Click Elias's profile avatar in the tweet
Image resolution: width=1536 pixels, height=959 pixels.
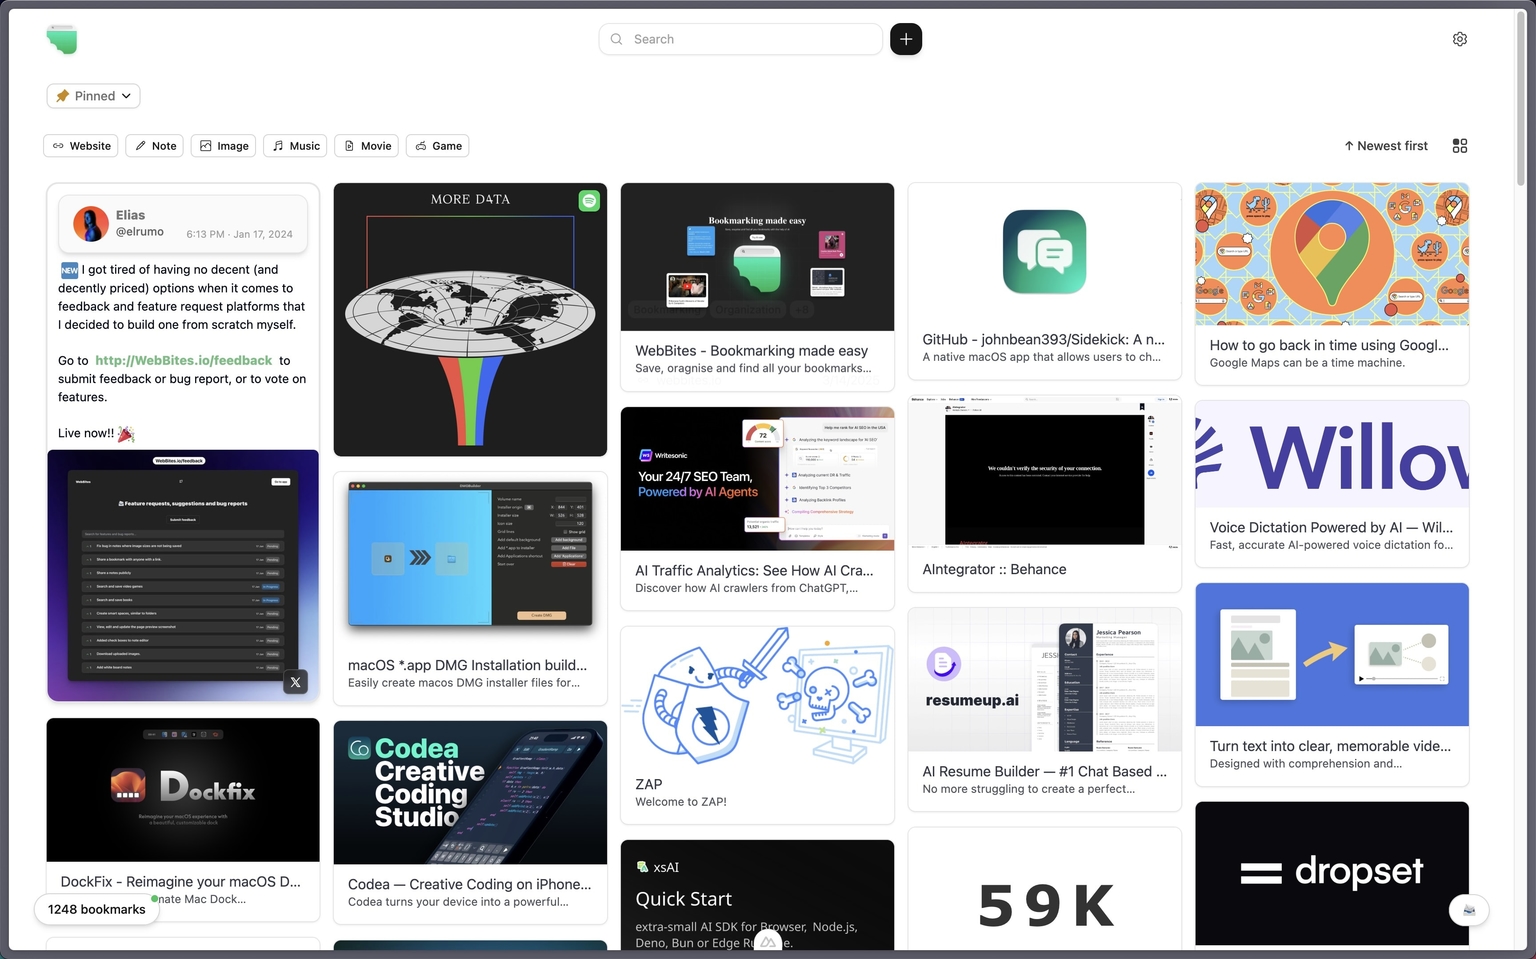pos(91,224)
